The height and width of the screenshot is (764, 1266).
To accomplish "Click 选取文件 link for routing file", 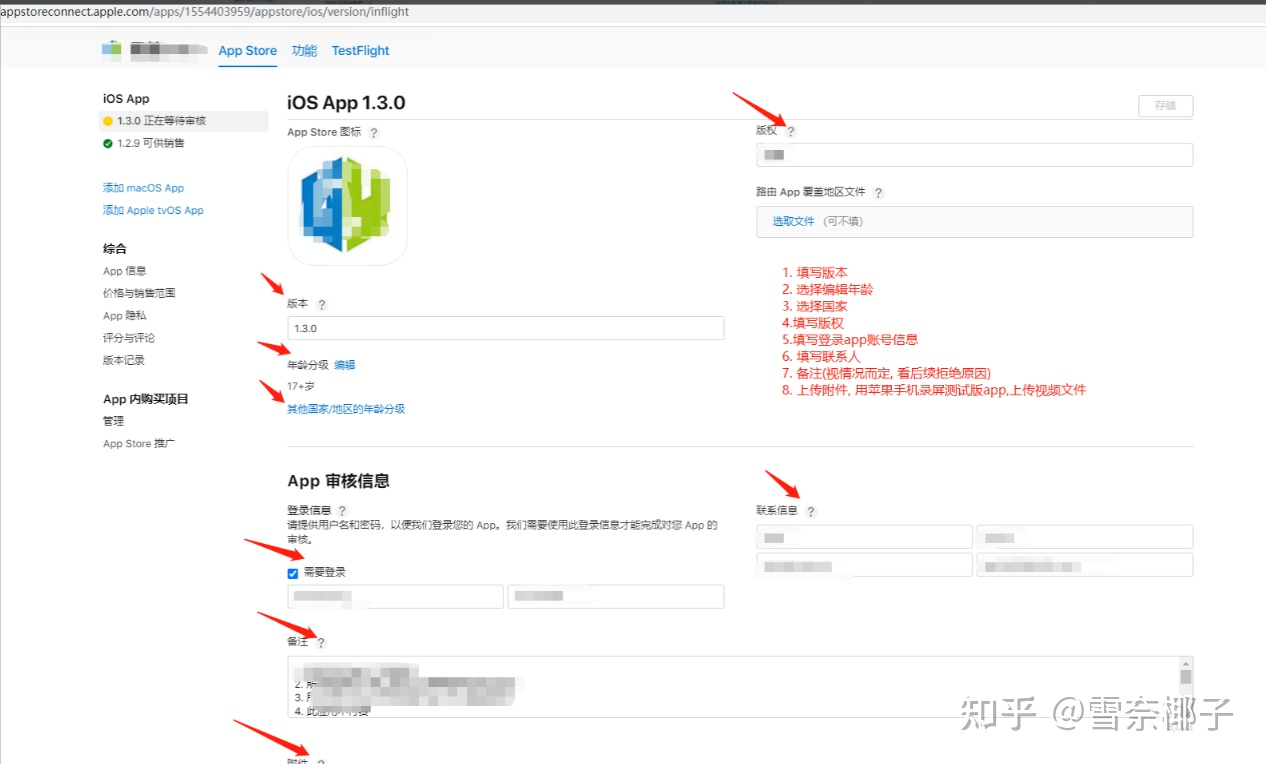I will [x=793, y=222].
